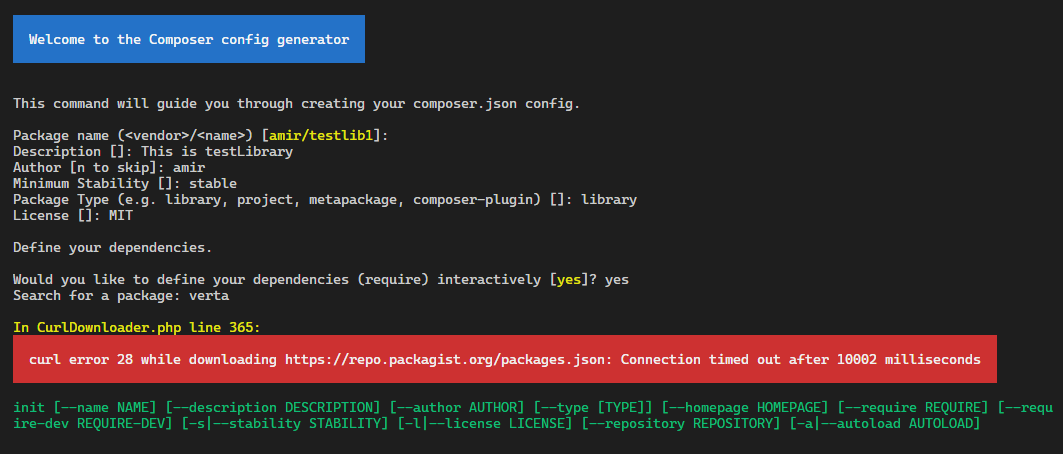Click the "Author [n to skip]: amir" line

tap(109, 167)
